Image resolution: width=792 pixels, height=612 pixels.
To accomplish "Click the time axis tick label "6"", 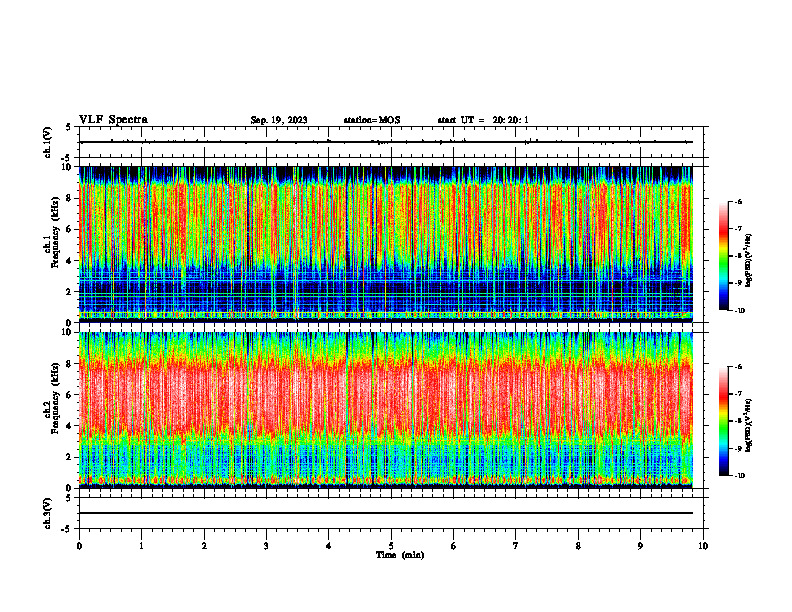I will point(454,546).
